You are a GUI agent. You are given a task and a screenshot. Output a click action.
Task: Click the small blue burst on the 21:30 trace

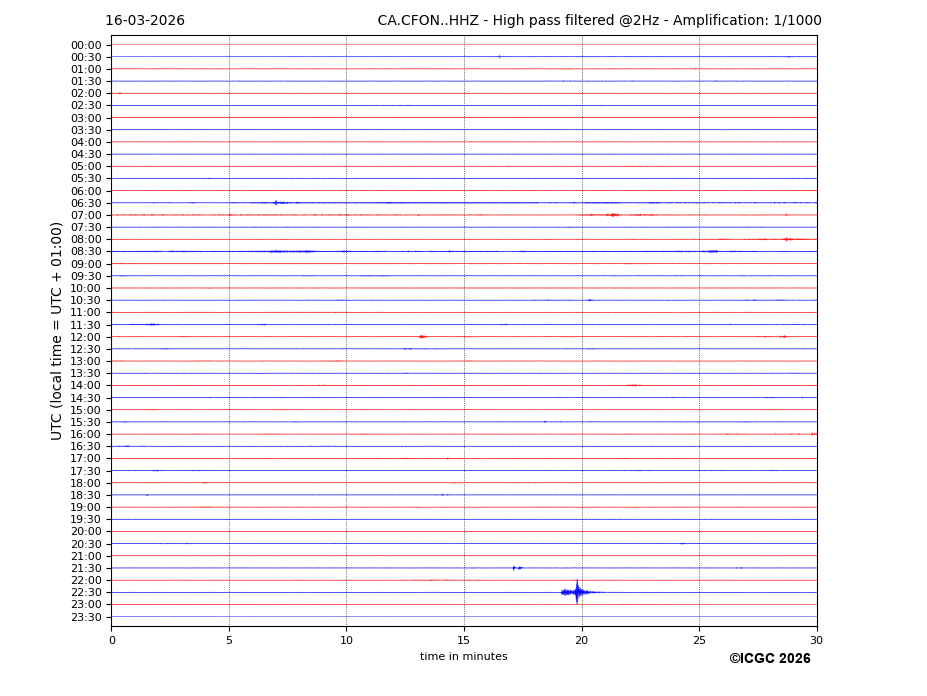pos(517,568)
